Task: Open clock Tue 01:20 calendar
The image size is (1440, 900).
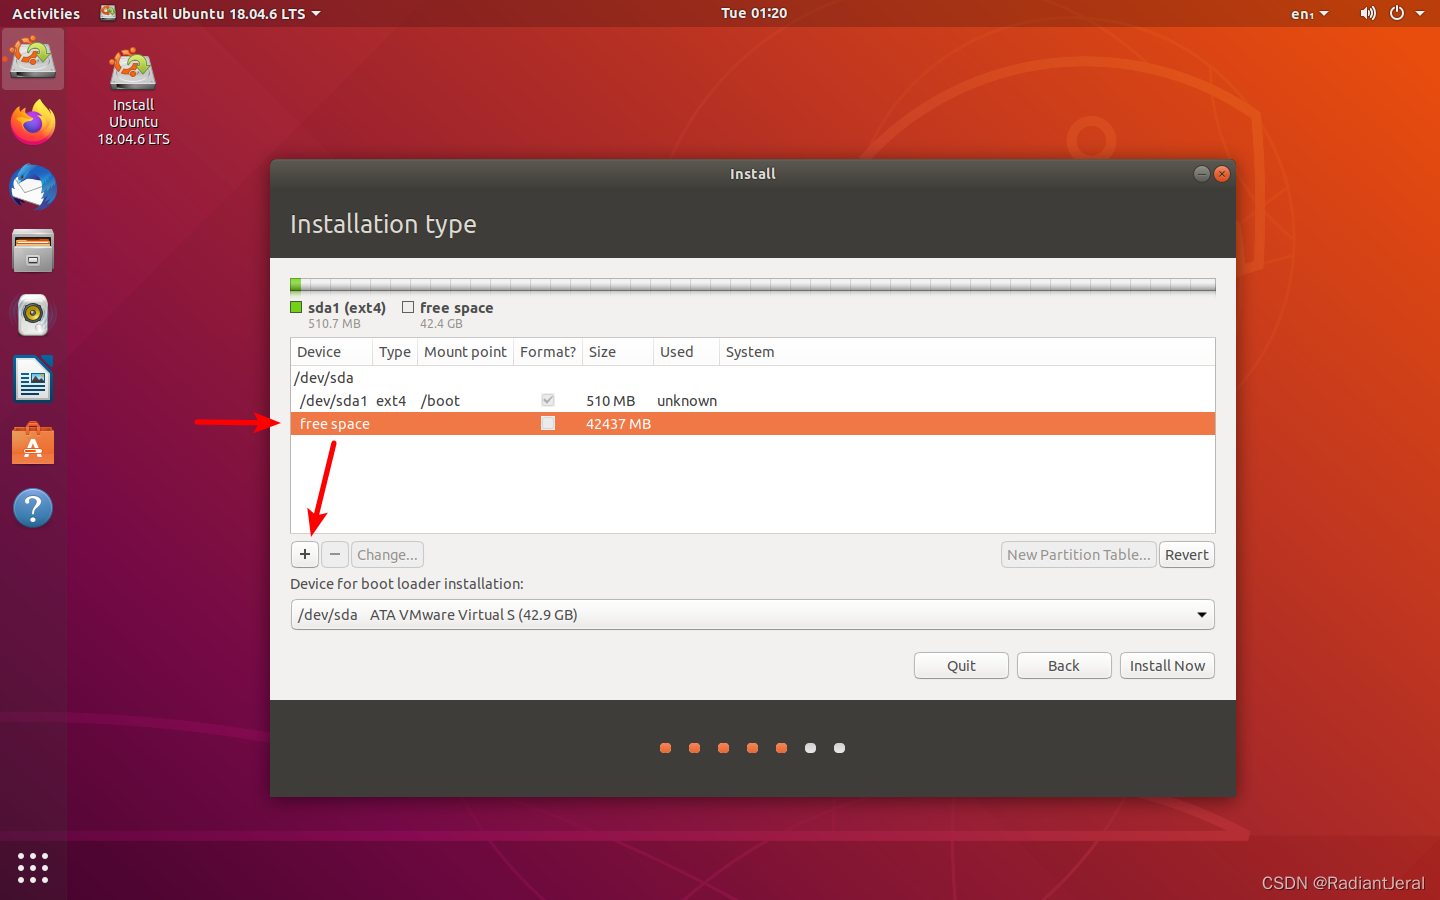Action: (x=754, y=13)
